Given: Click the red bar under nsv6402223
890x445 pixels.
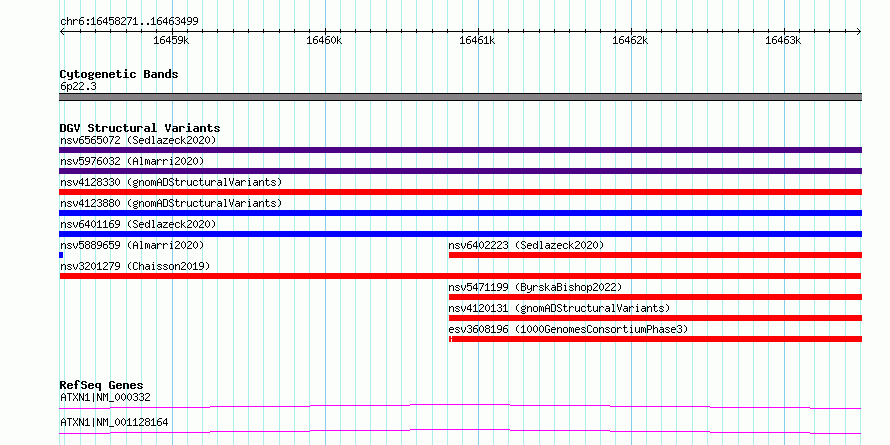Looking at the screenshot, I should (x=656, y=255).
